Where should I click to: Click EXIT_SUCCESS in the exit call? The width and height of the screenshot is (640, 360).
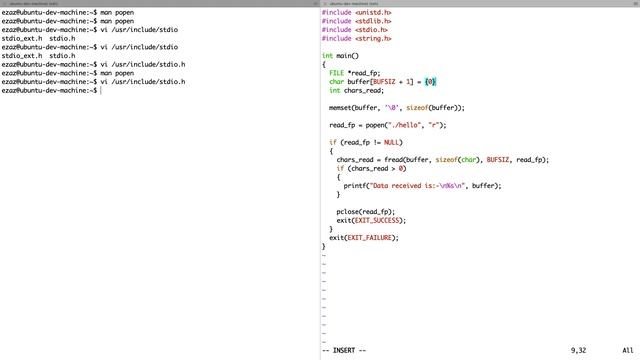point(377,220)
